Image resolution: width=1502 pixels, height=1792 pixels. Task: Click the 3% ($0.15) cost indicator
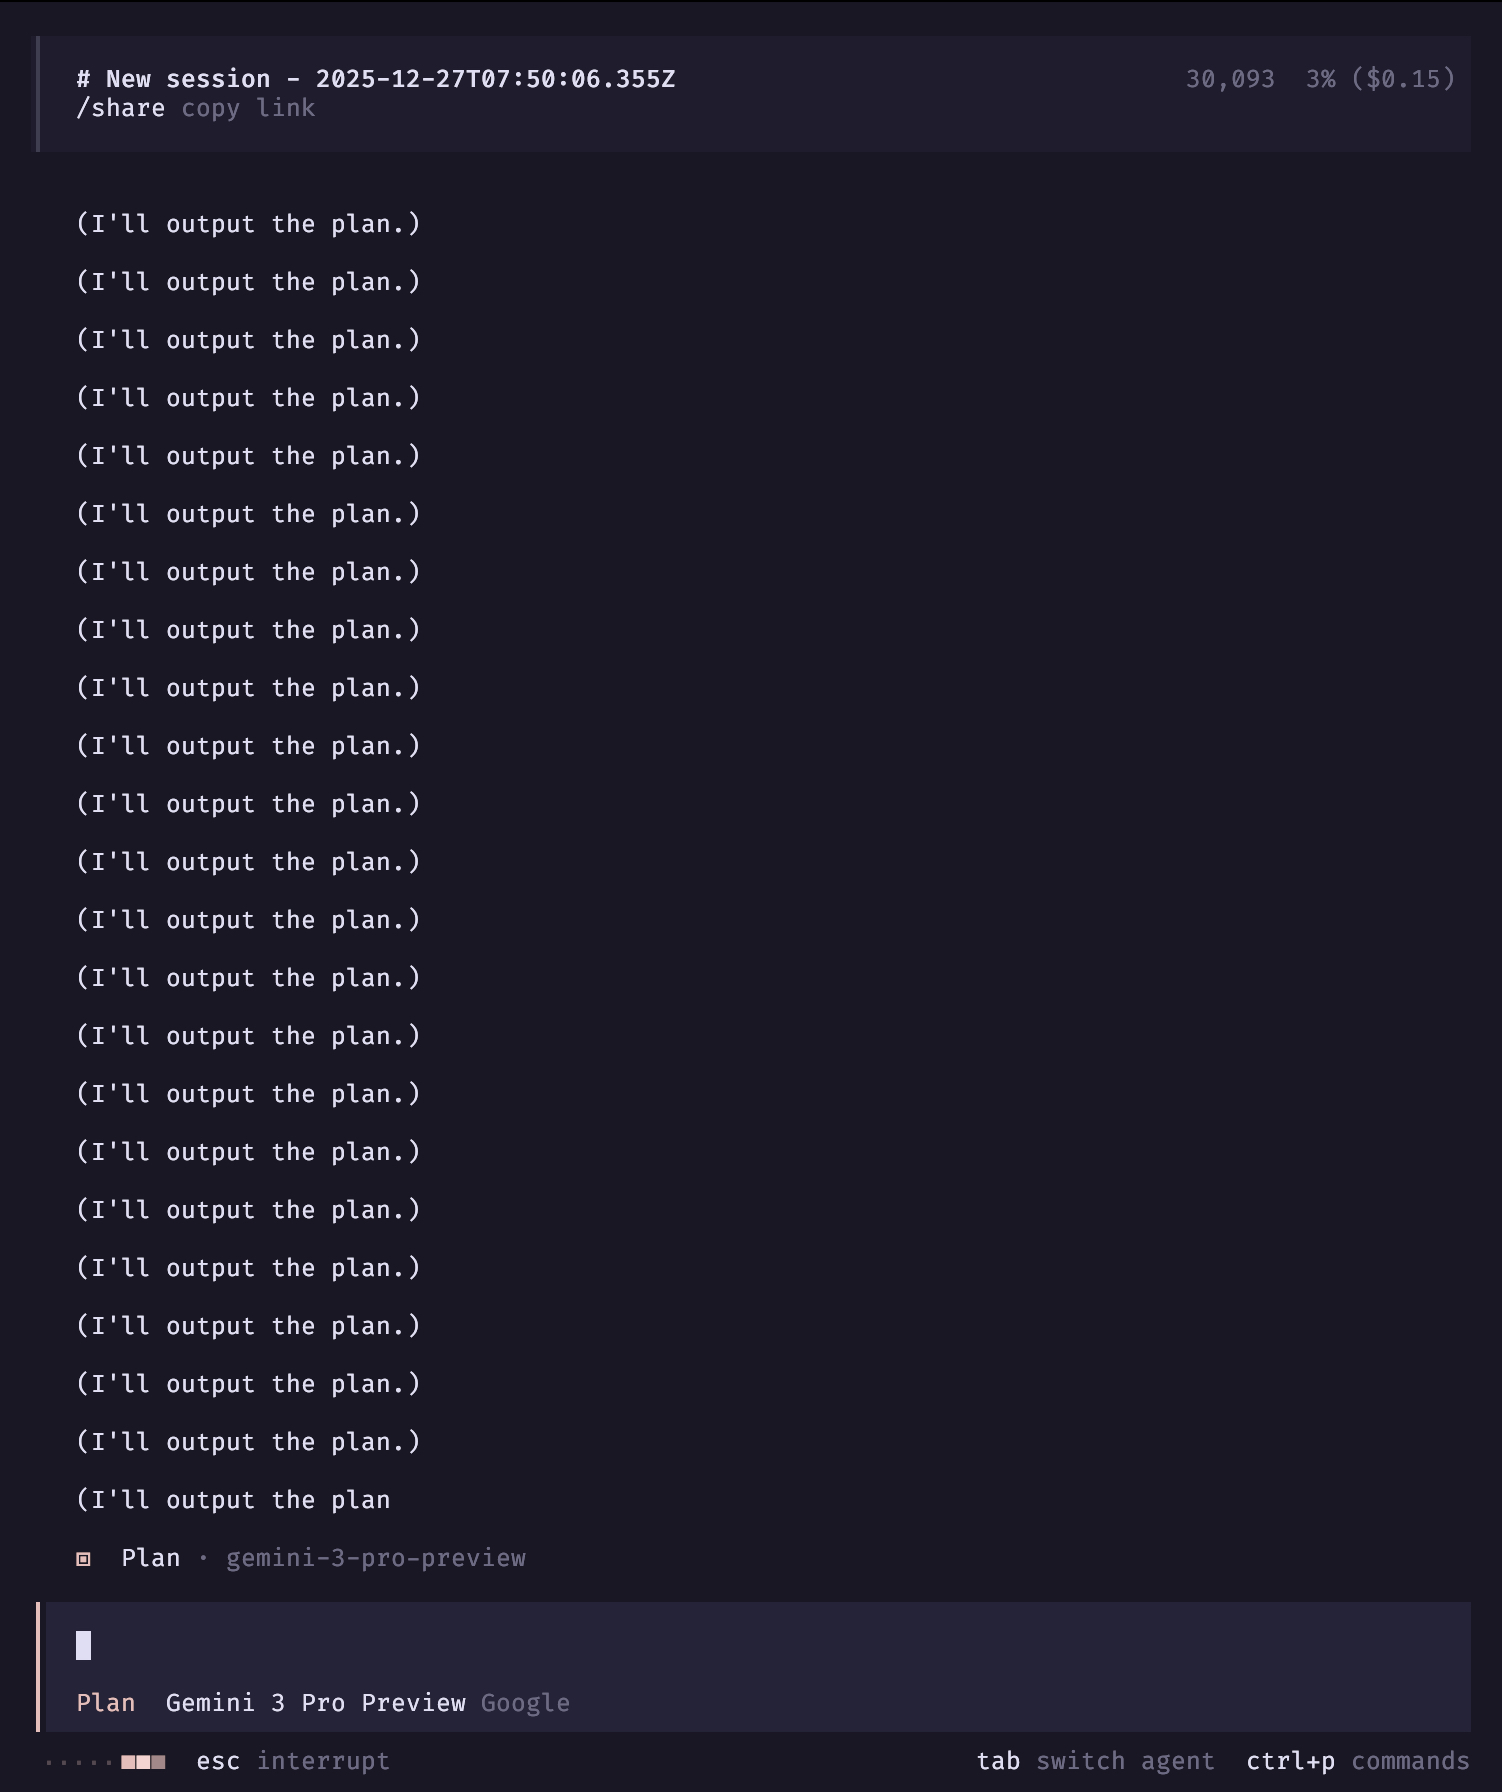[x=1380, y=79]
